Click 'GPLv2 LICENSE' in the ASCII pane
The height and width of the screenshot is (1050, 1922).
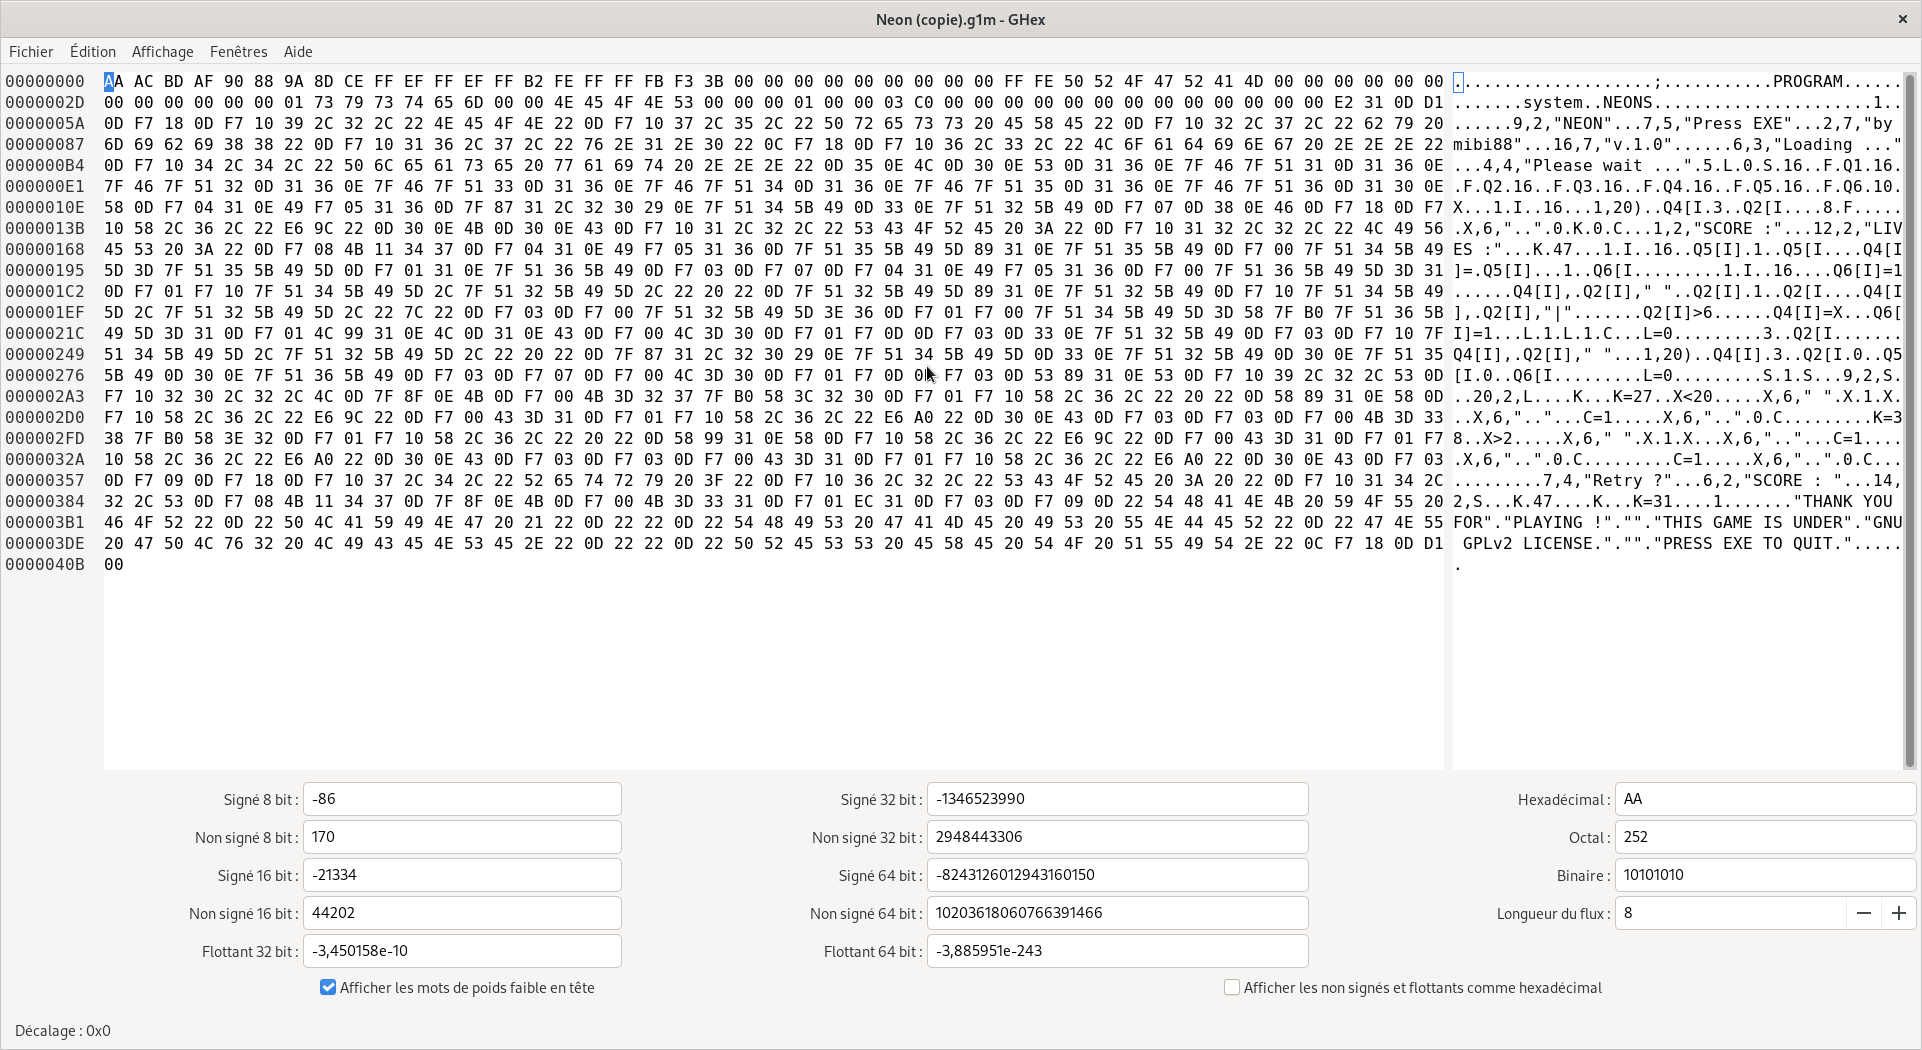click(x=1528, y=544)
